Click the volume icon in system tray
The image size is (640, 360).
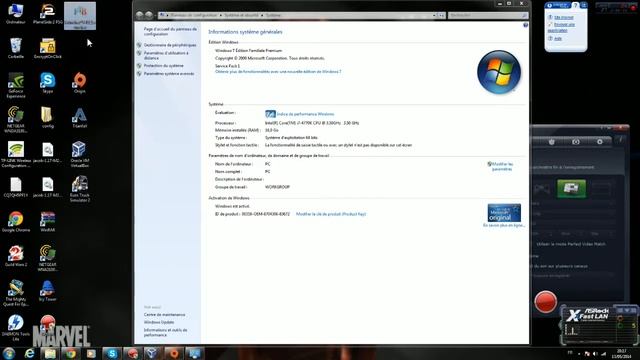pyautogui.click(x=595, y=353)
